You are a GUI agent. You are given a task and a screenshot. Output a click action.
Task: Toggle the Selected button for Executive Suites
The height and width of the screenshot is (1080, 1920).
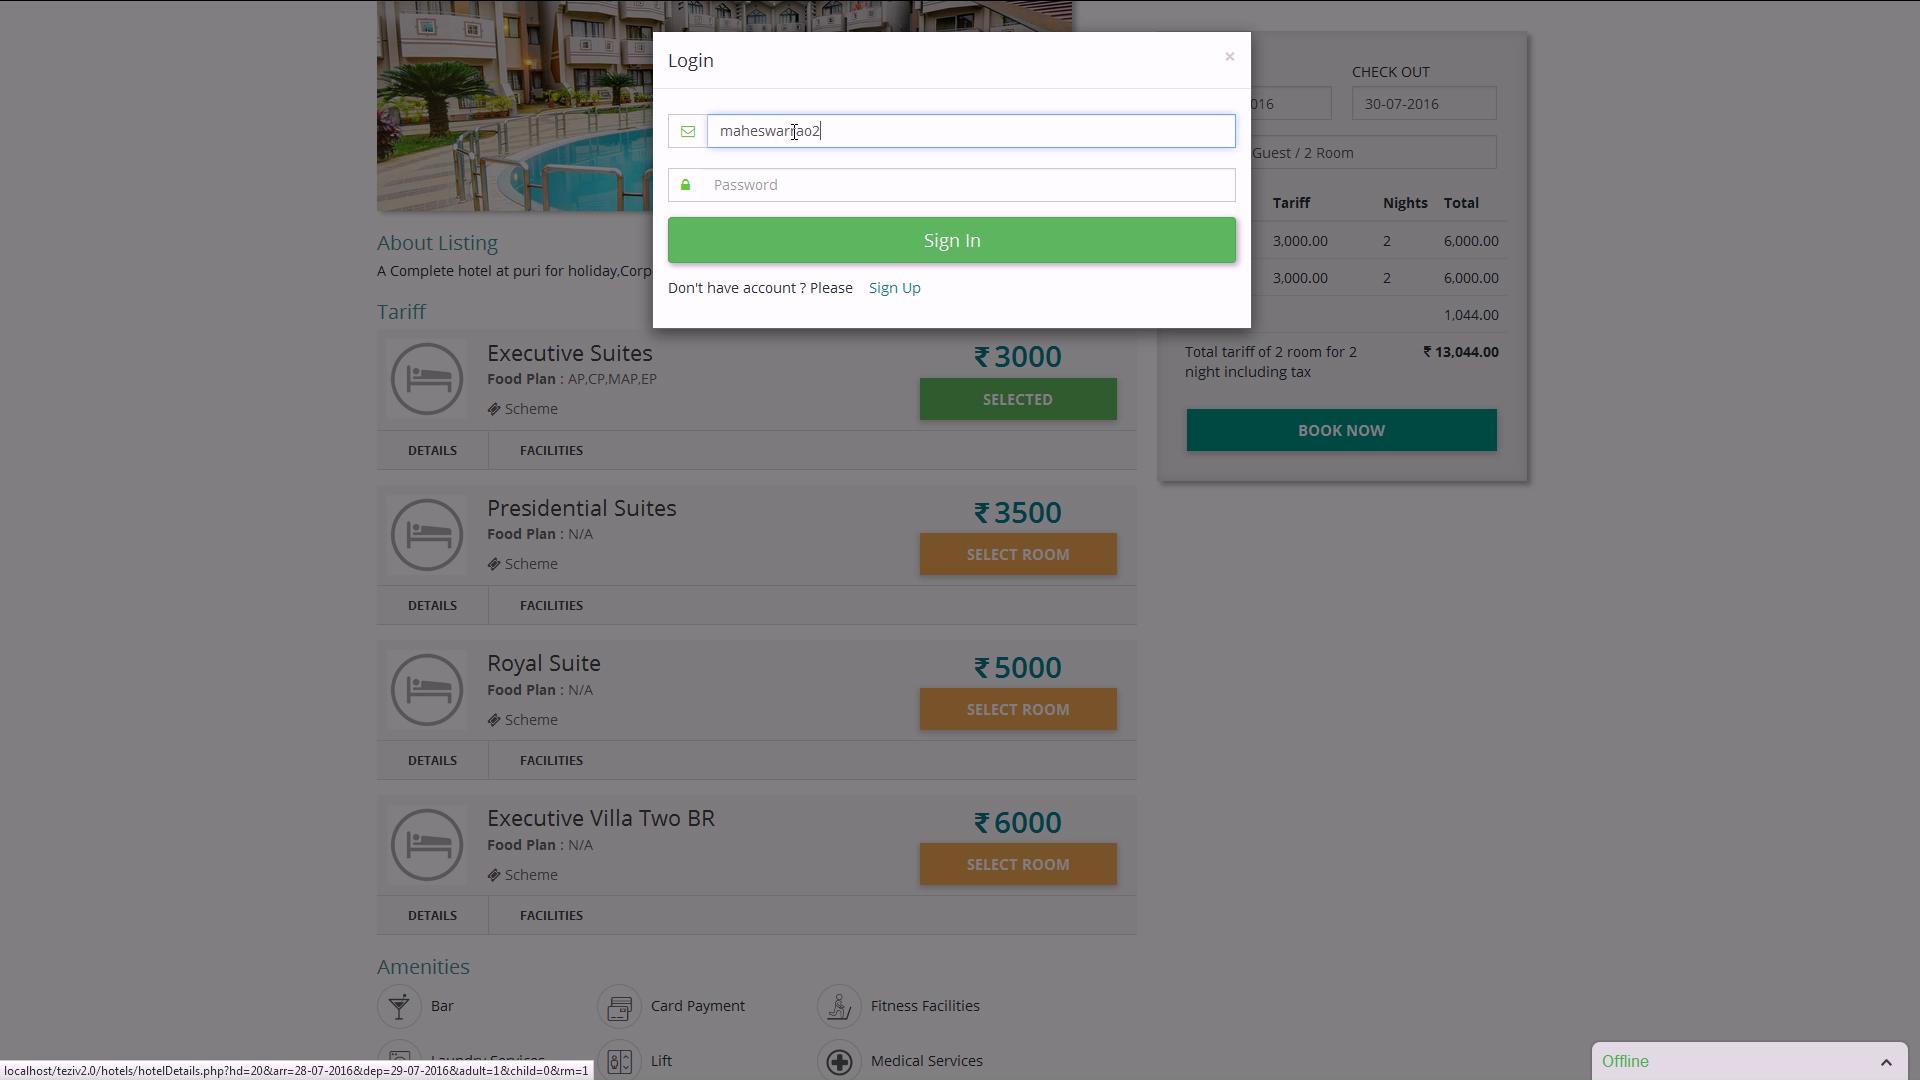(1017, 399)
